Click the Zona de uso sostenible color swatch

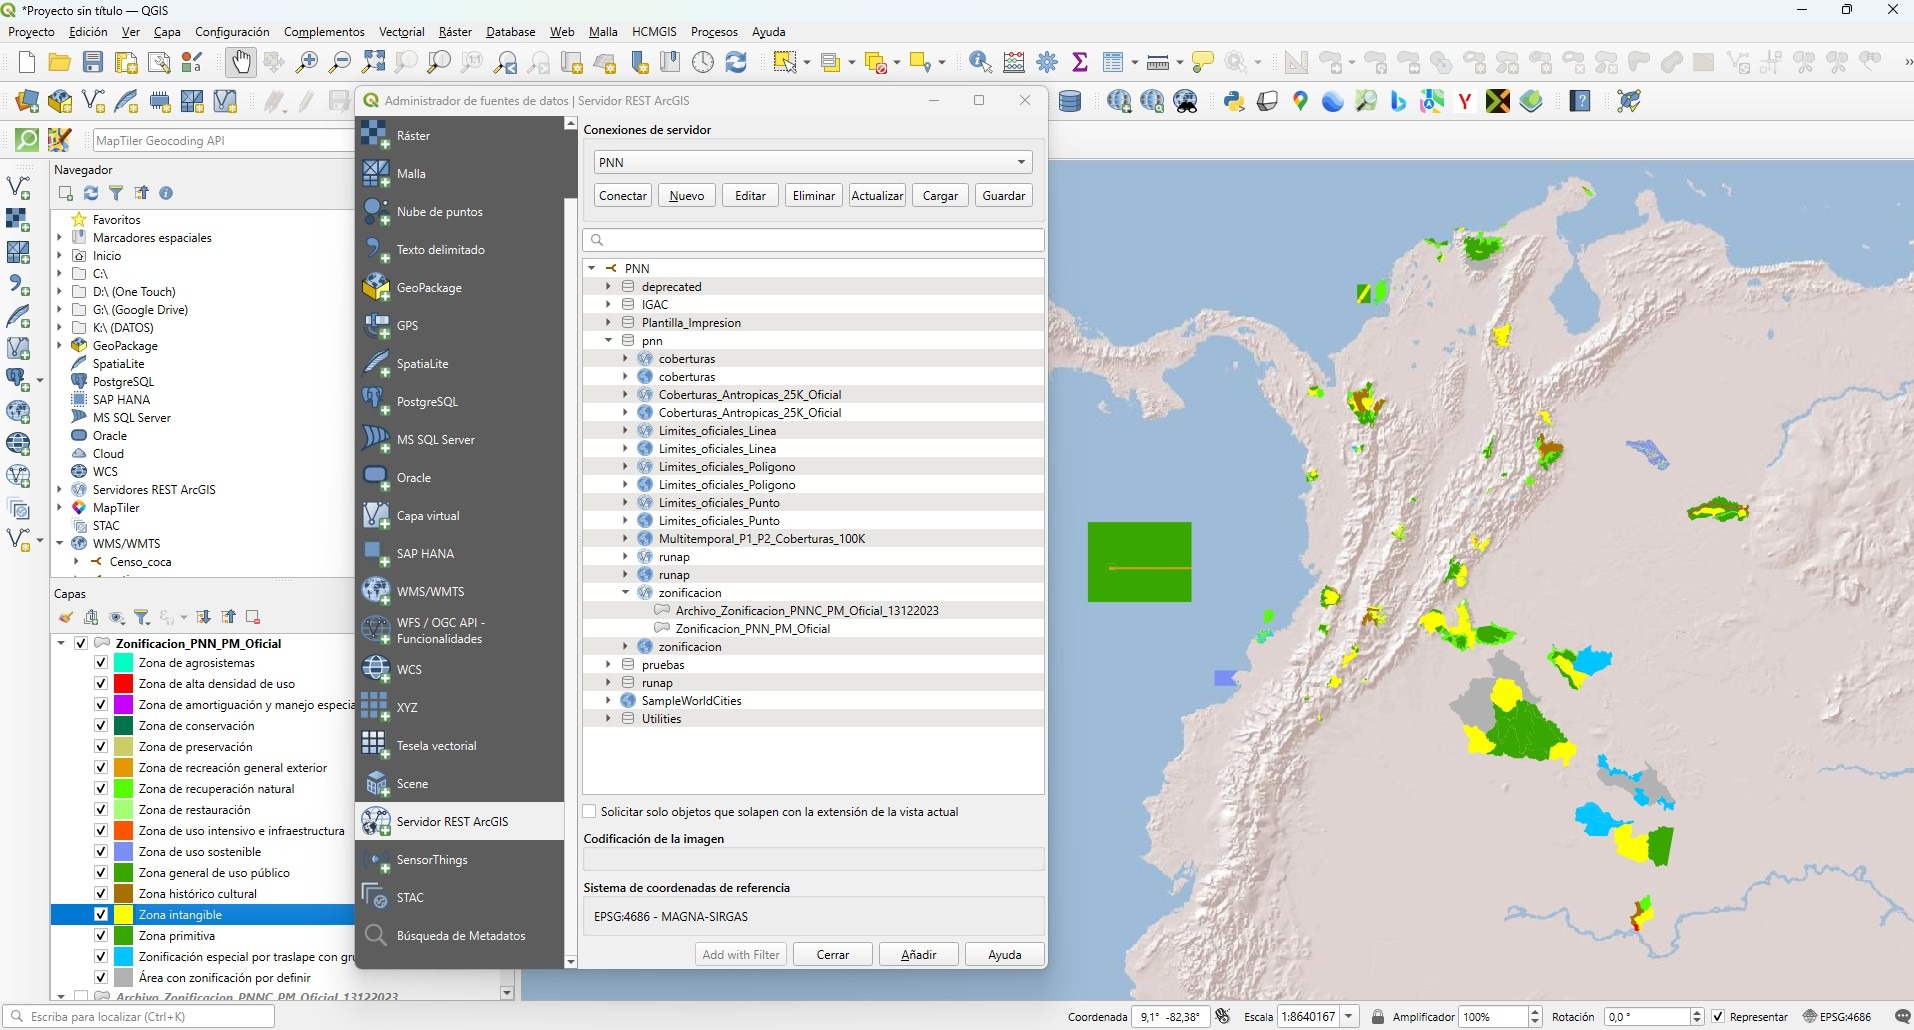[124, 852]
